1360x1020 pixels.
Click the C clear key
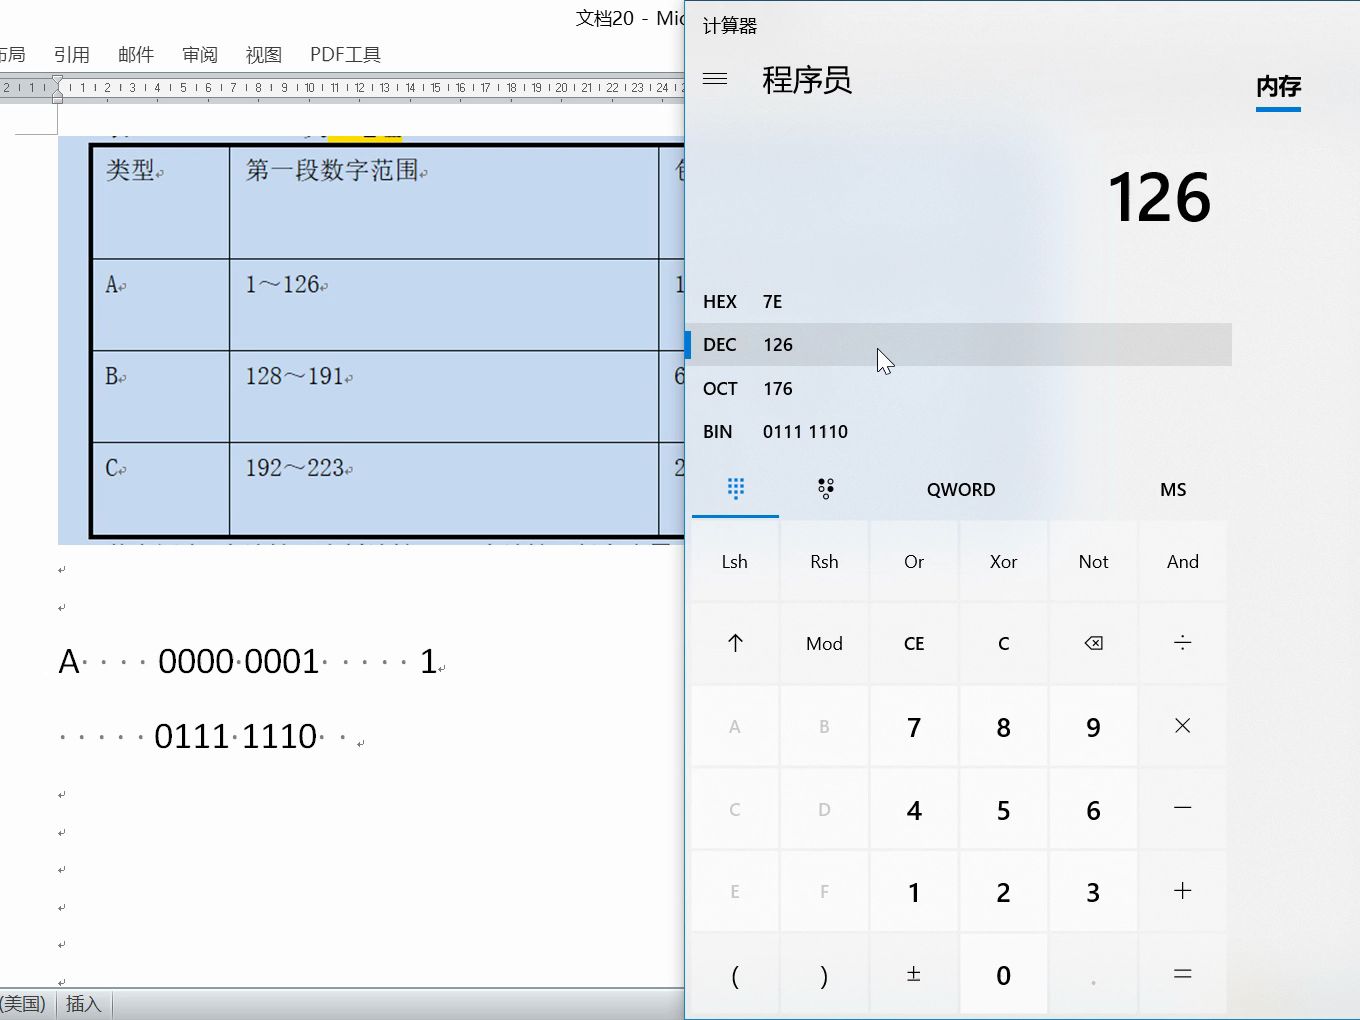pos(1003,643)
